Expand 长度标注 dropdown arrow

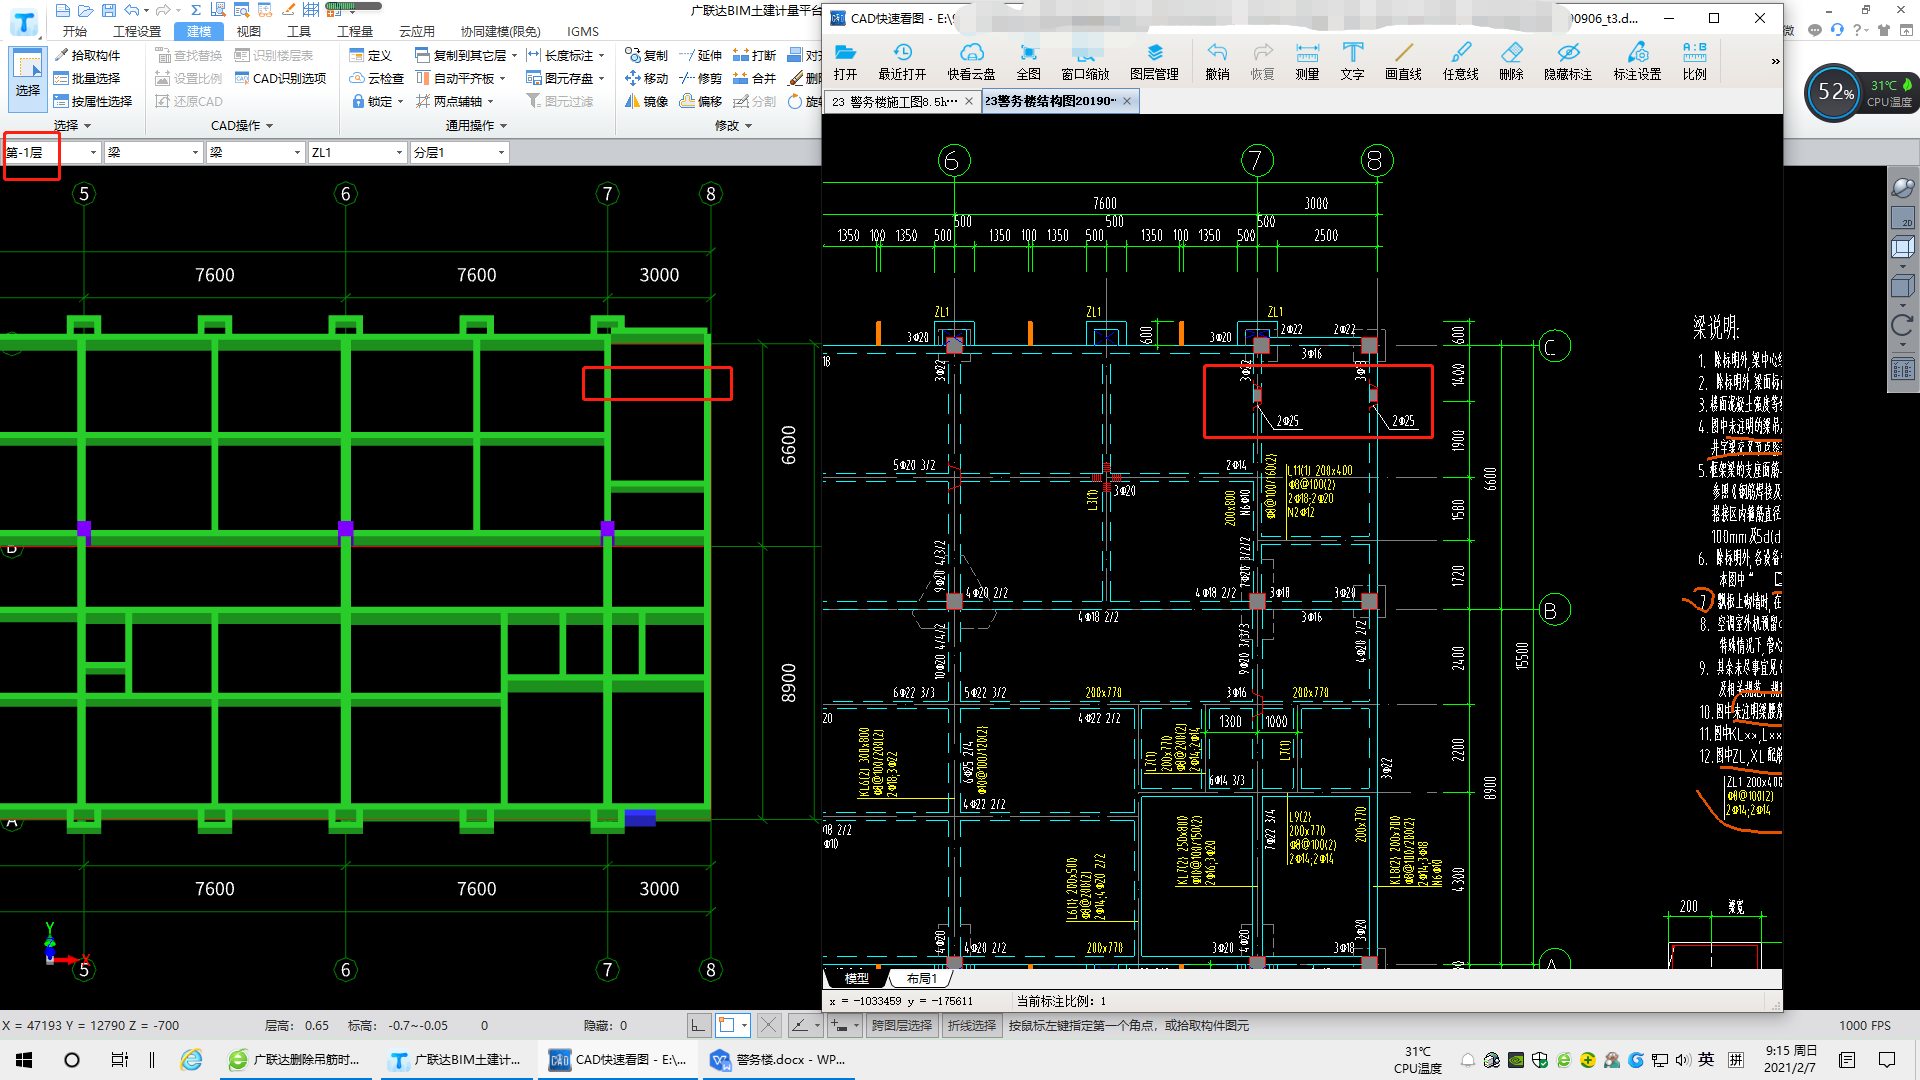(601, 56)
